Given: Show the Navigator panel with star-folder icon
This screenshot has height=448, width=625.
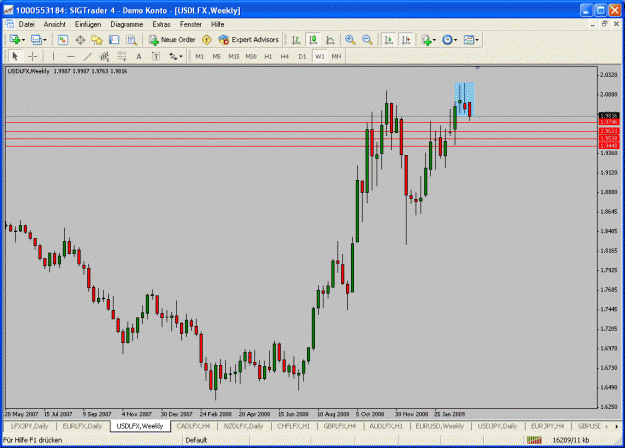Looking at the screenshot, I should (x=97, y=40).
